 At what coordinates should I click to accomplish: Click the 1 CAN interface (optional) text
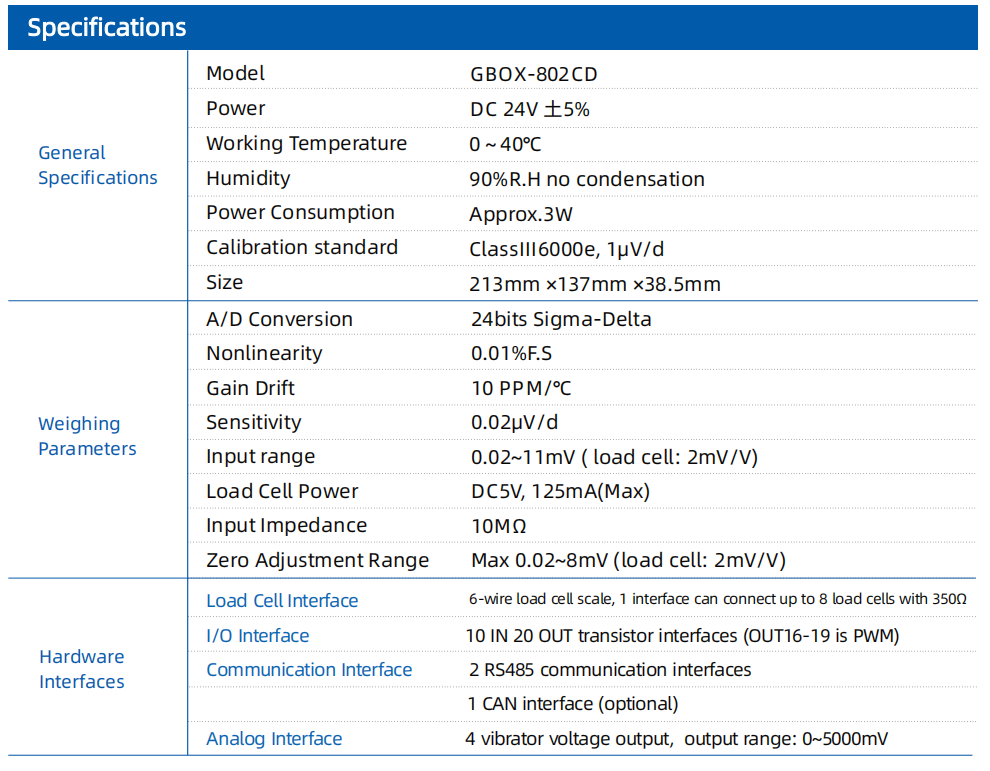573,704
